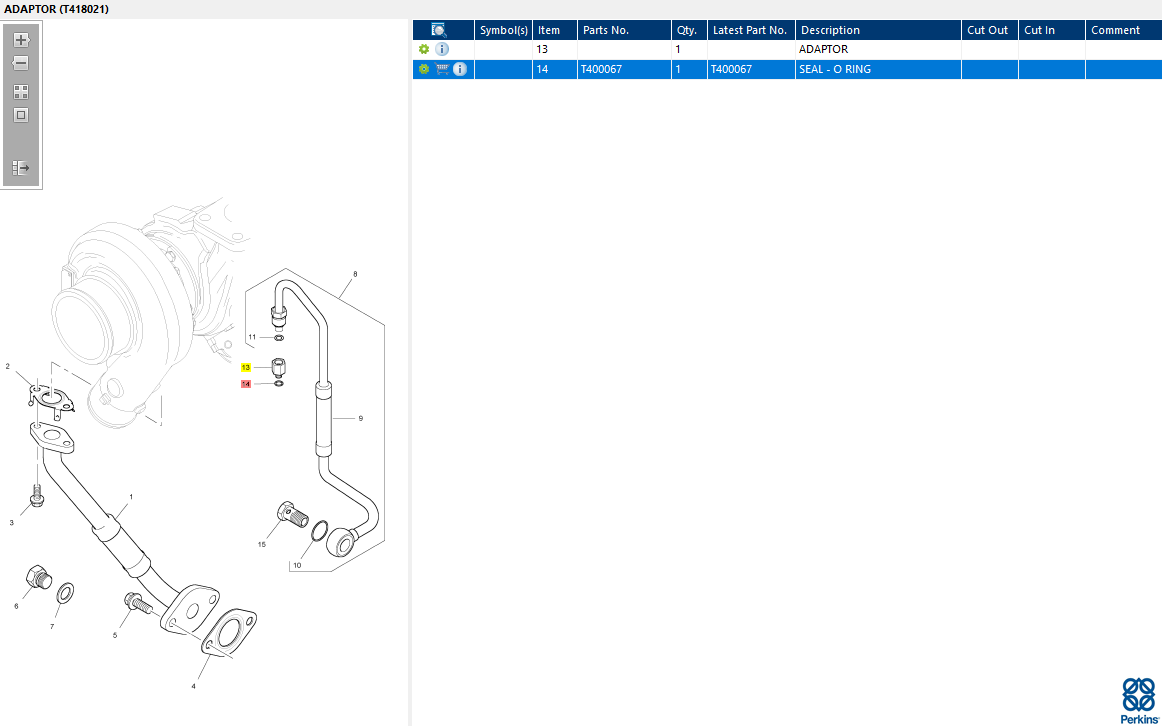Viewport: 1162px width, 726px height.
Task: Click the Comment column header
Action: 1123,30
